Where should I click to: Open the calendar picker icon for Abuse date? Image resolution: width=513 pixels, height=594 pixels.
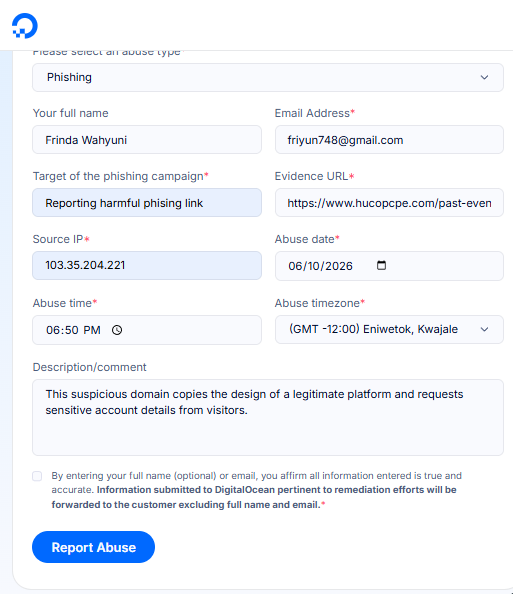point(381,265)
